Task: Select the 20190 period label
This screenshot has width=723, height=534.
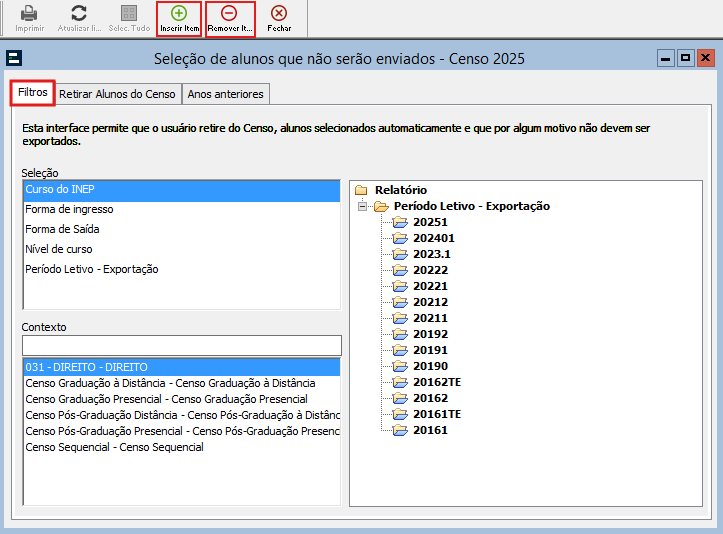Action: (x=430, y=366)
